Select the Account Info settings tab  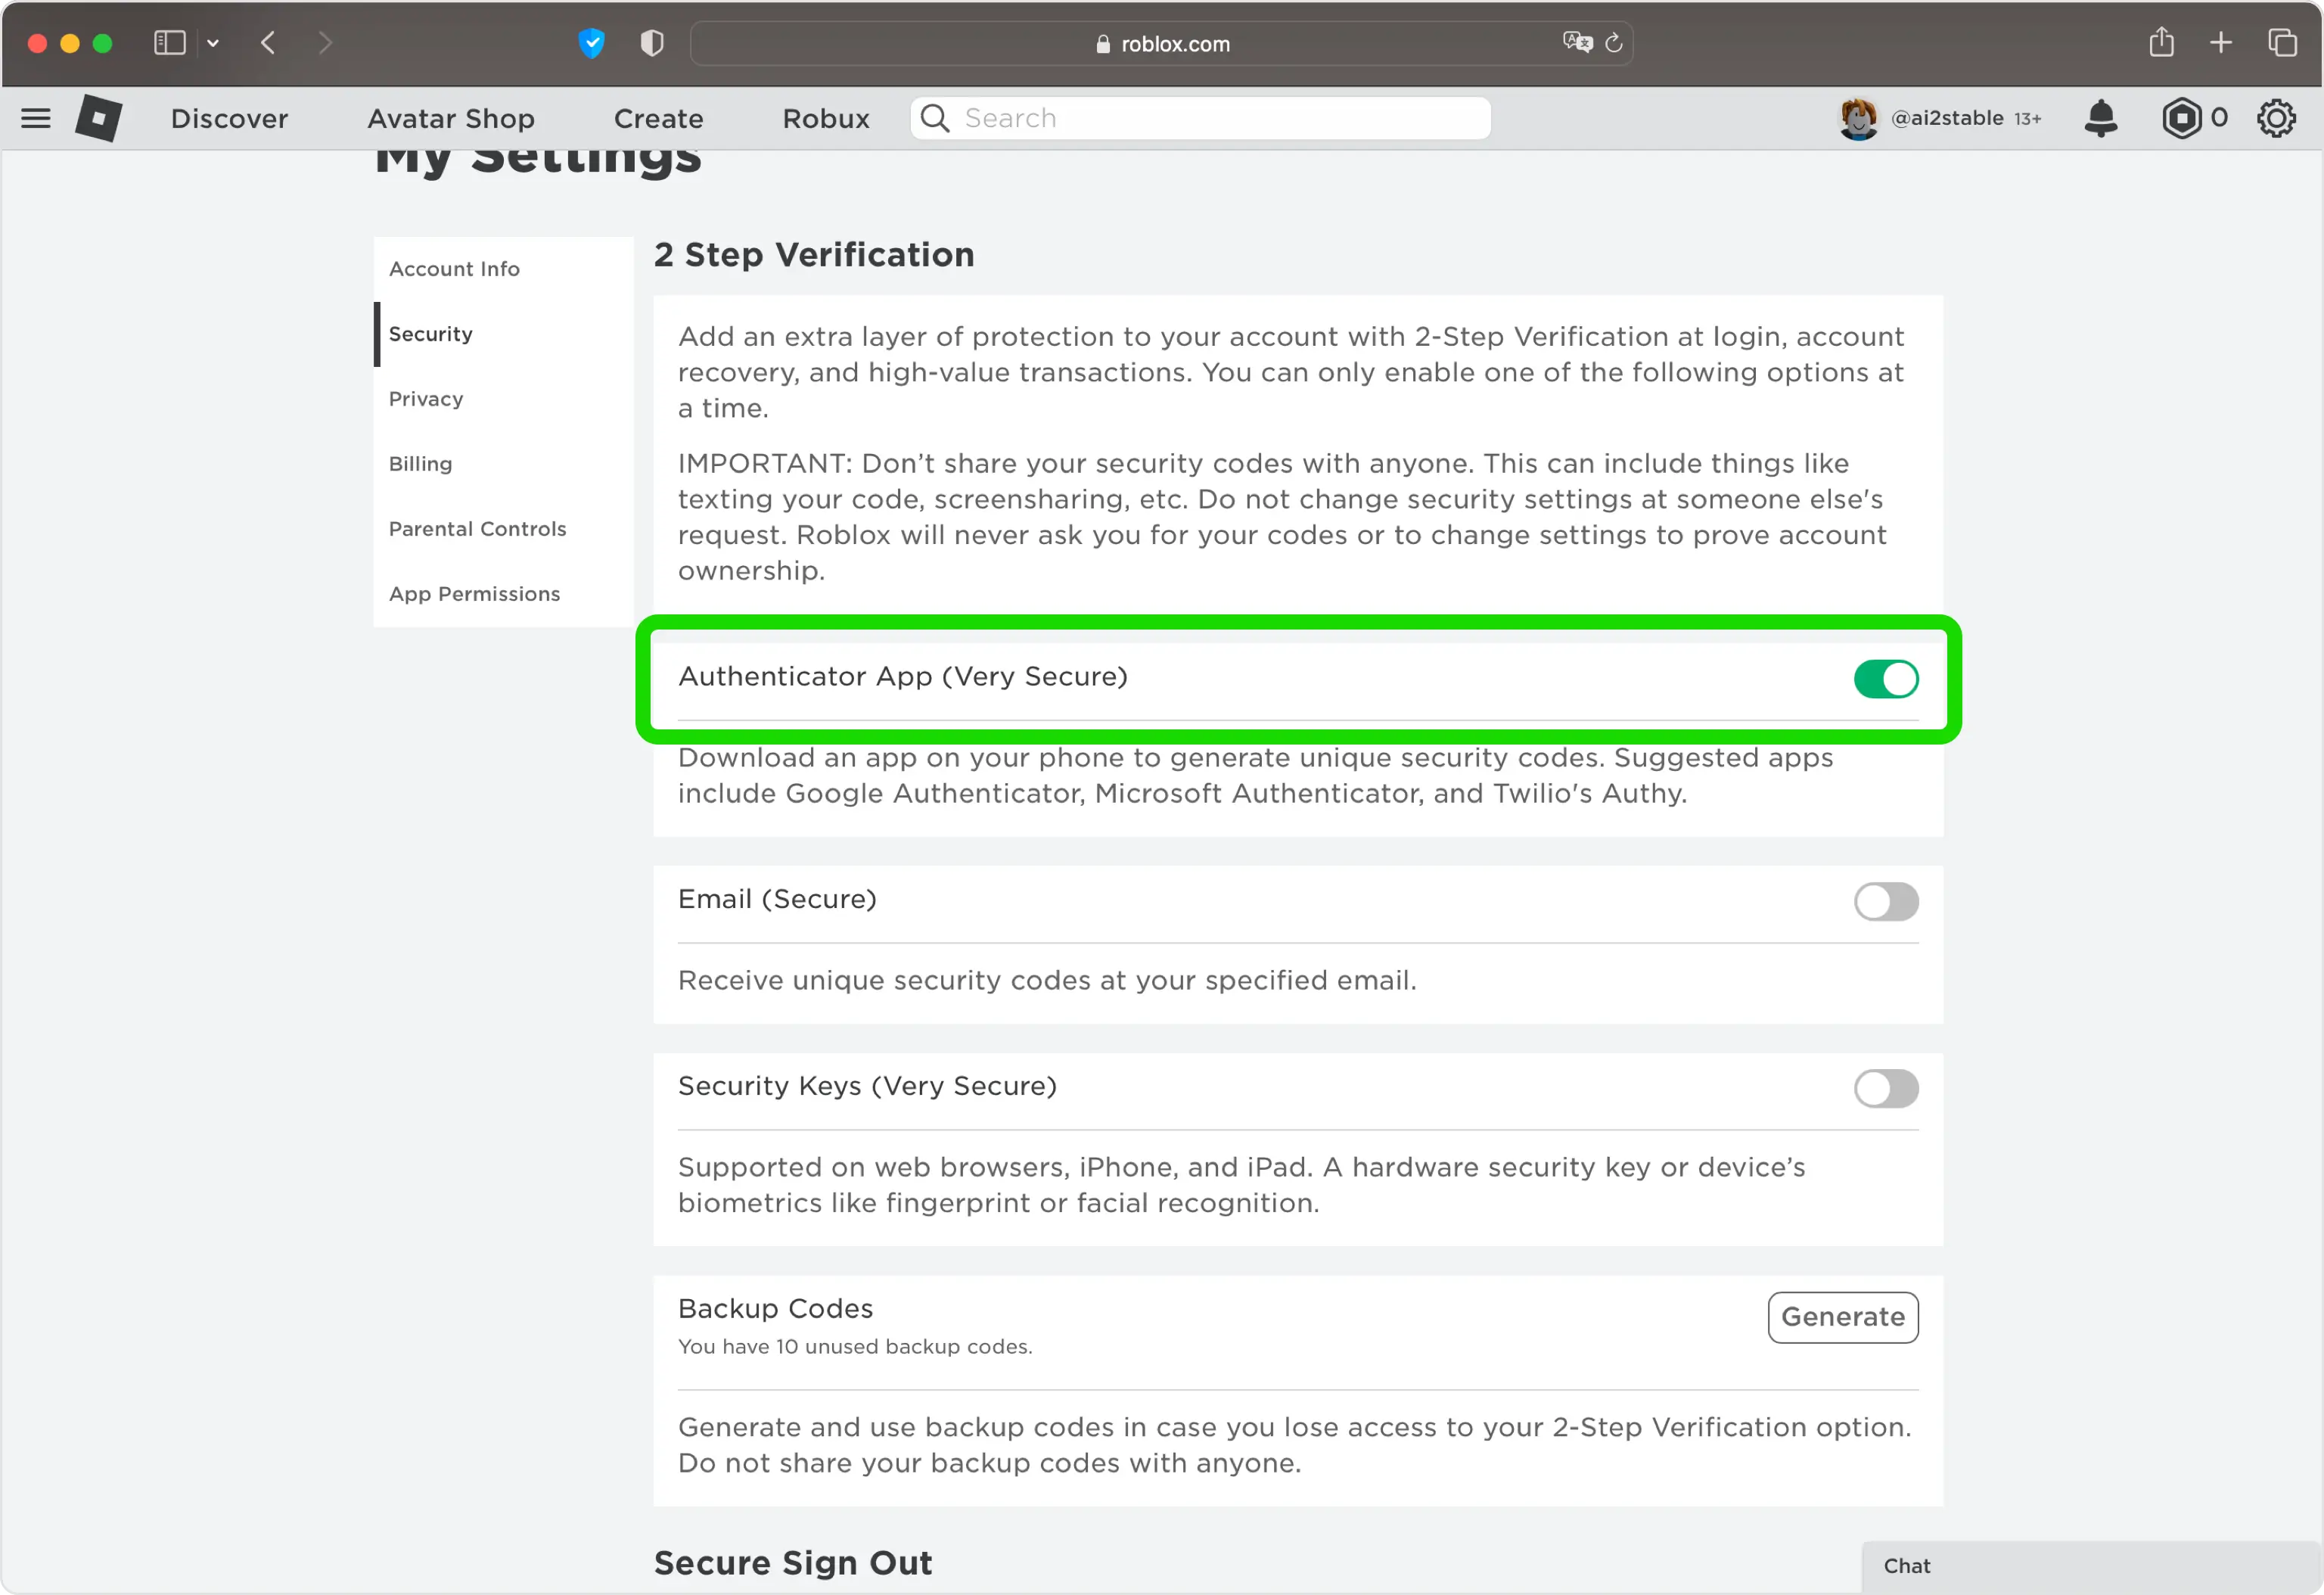(x=455, y=267)
